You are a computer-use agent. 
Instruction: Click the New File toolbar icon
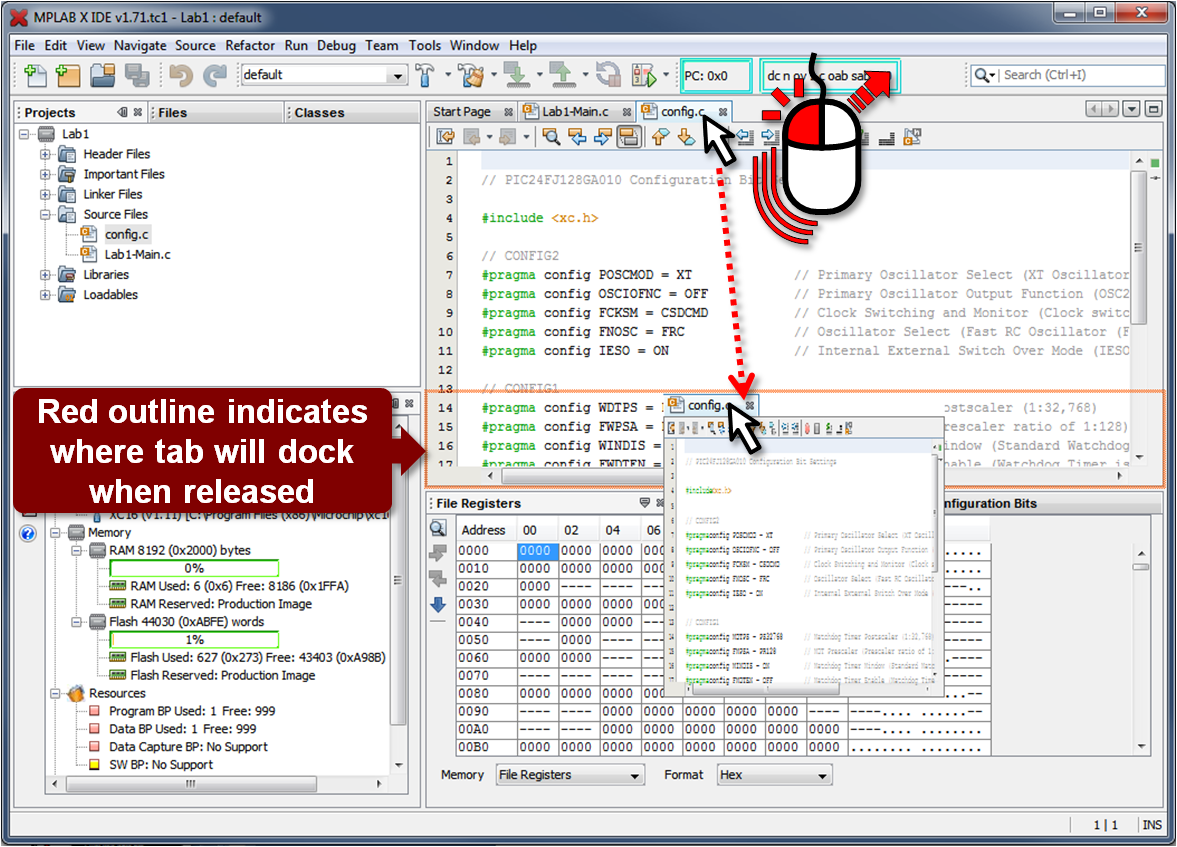(x=36, y=75)
